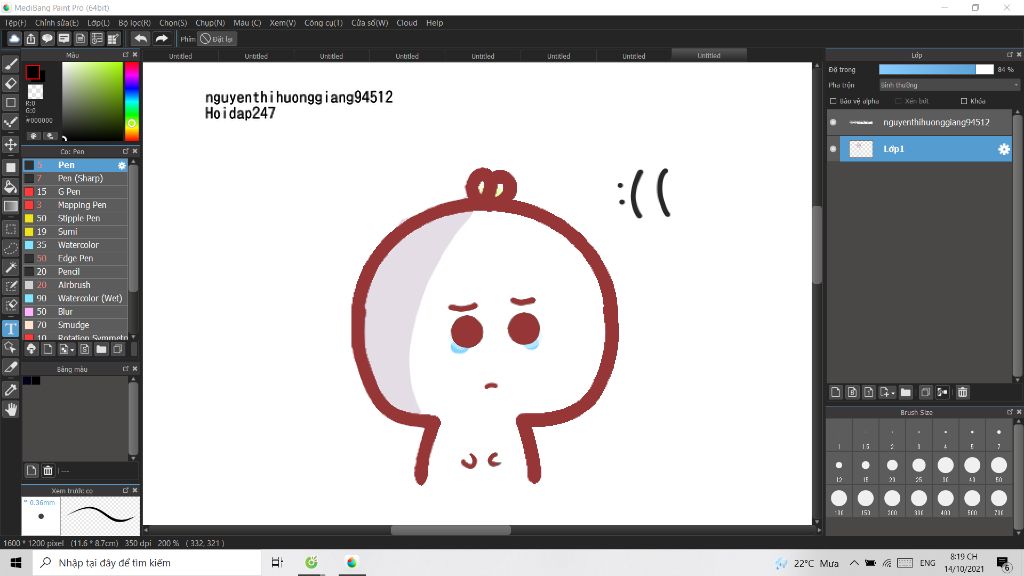Open the Cửa sổ(W) menu
This screenshot has height=576, width=1024.
coord(370,23)
